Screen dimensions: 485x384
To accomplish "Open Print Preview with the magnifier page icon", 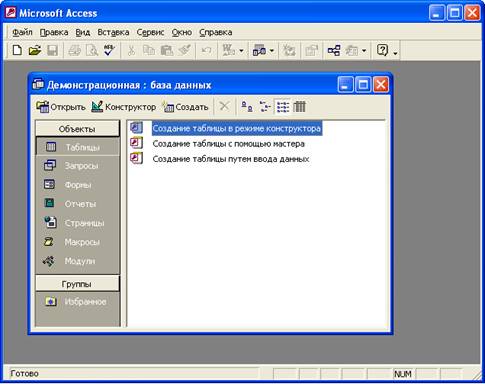I will [92, 50].
